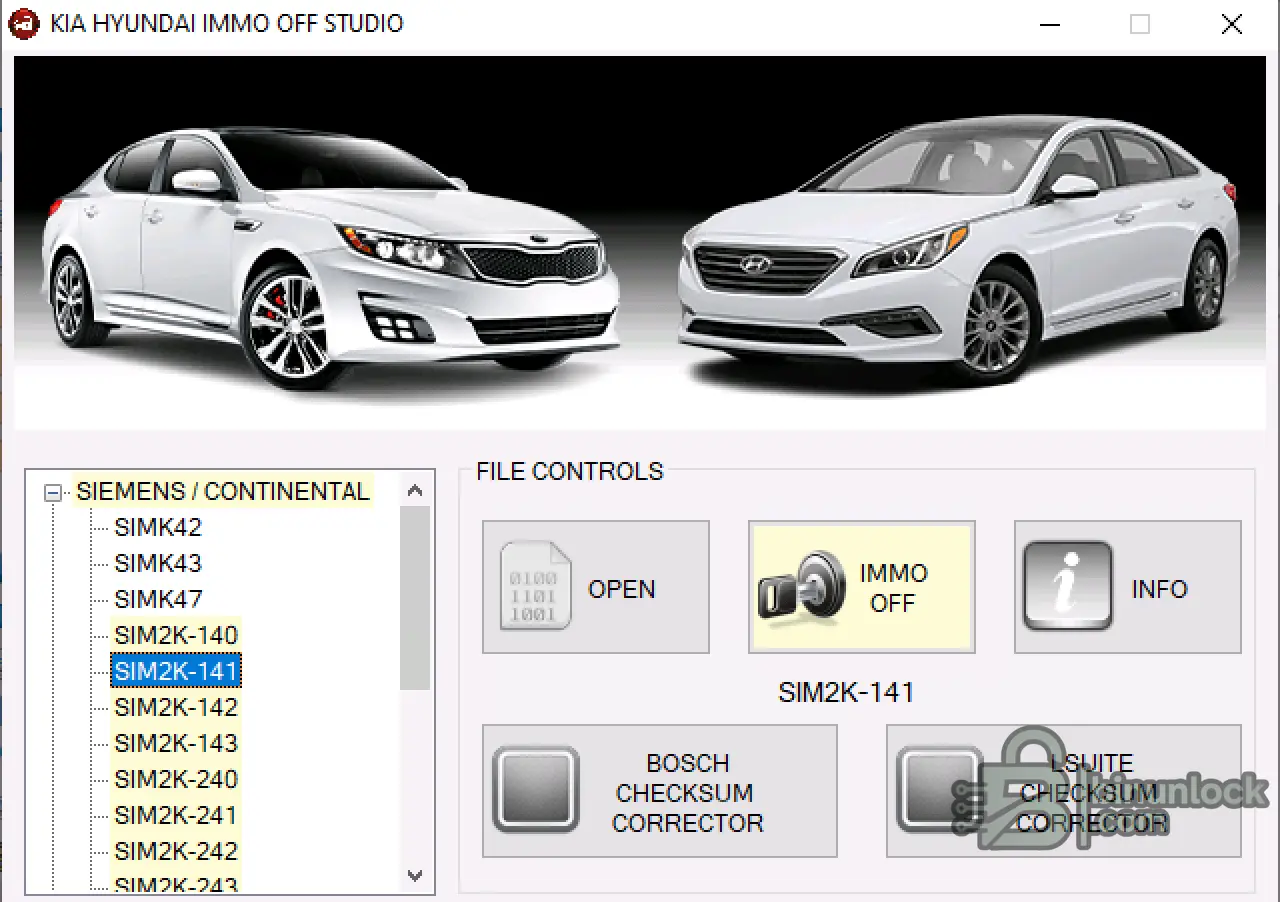Select SIM2K-142 in the ECU list
This screenshot has width=1280, height=902.
pos(176,707)
